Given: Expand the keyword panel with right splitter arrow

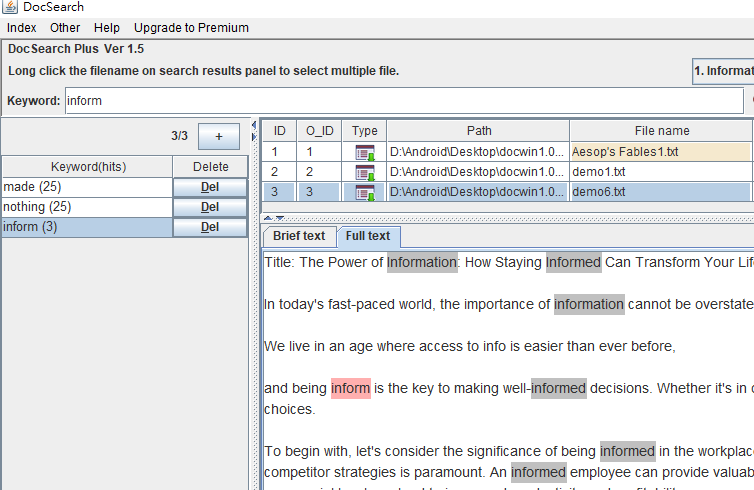Looking at the screenshot, I should click(x=254, y=135).
